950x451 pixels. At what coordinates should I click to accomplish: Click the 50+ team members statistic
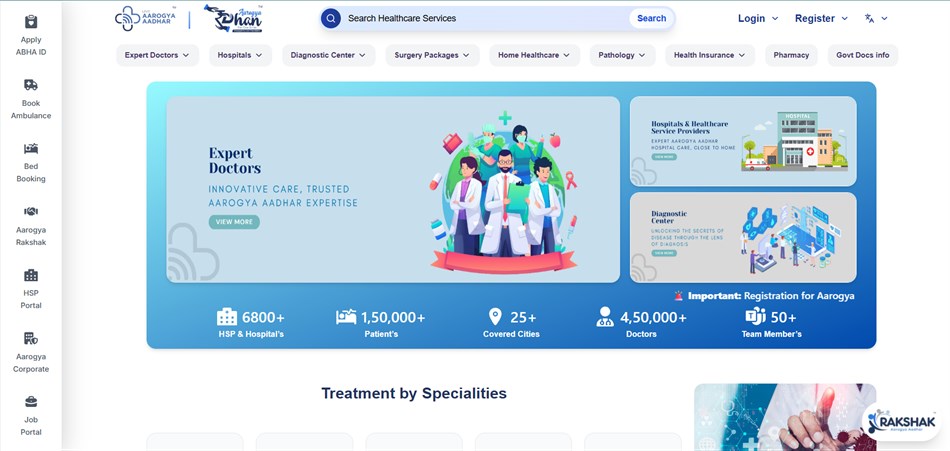pyautogui.click(x=783, y=317)
